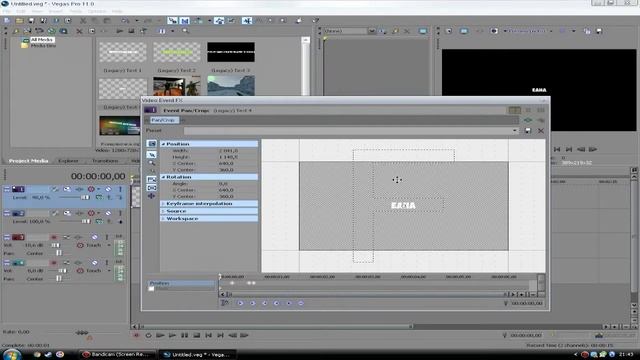Enable the Mask checkbox in keyframe panel
The image size is (640, 360).
151,289
